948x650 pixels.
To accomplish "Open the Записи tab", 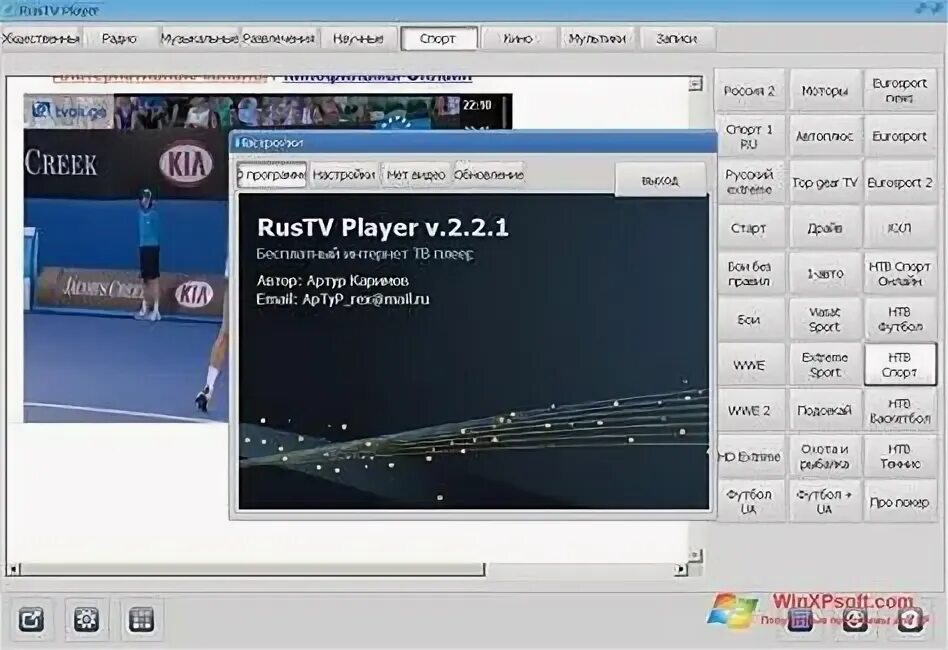I will point(677,39).
